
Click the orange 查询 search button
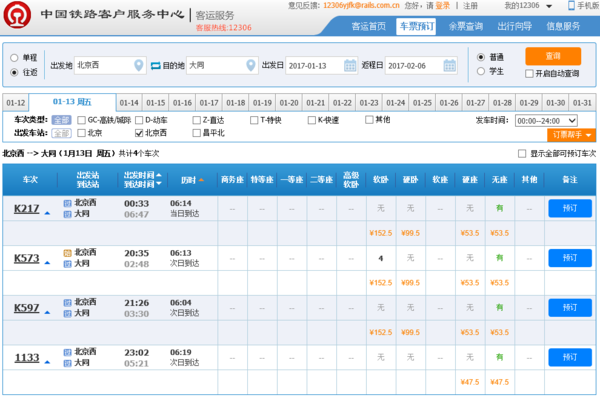[x=553, y=56]
